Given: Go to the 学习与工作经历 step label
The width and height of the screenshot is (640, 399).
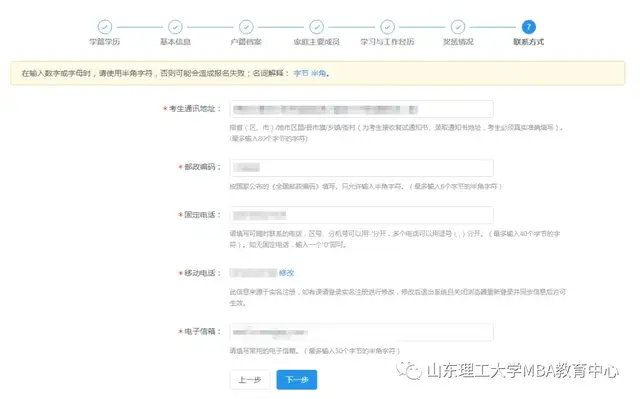Looking at the screenshot, I should (387, 42).
